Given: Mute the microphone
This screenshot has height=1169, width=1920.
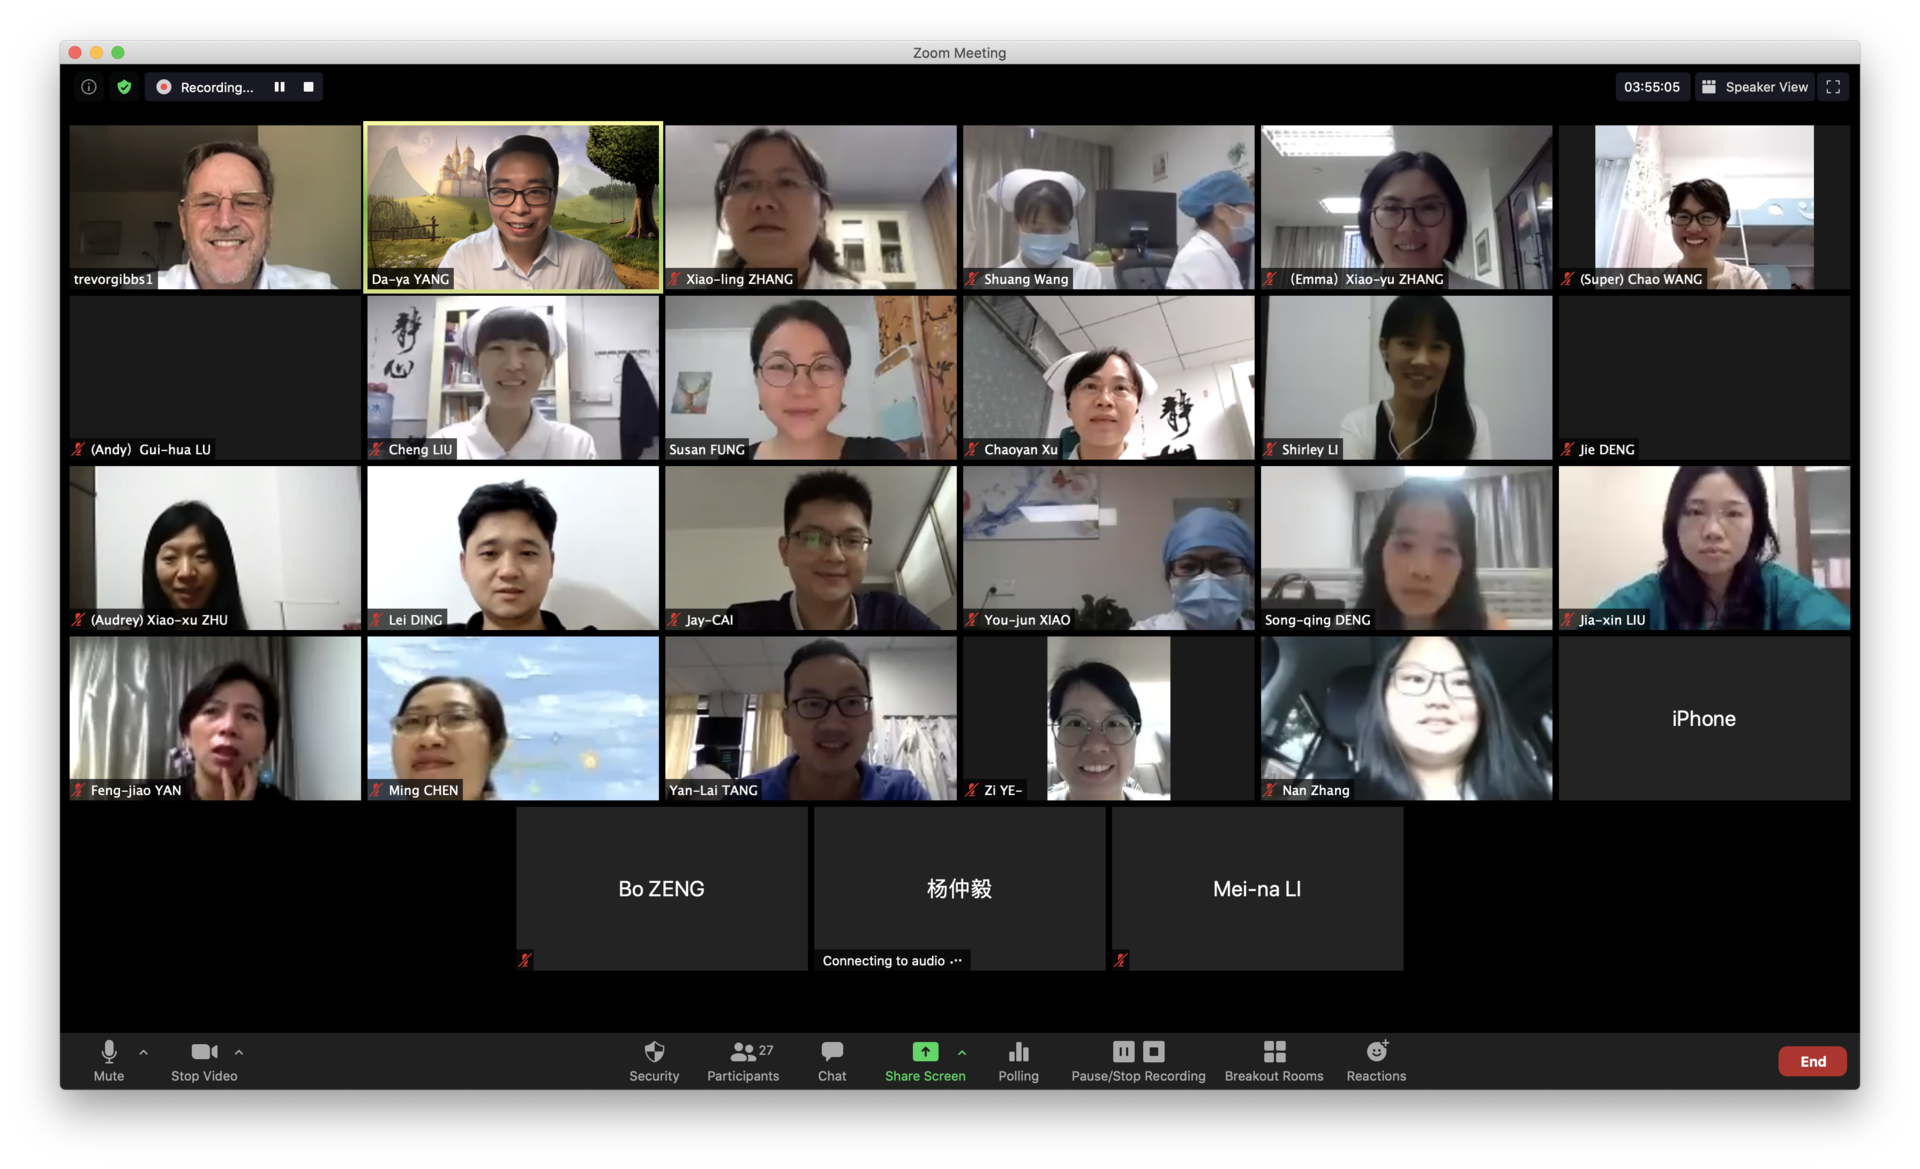Looking at the screenshot, I should click(109, 1061).
